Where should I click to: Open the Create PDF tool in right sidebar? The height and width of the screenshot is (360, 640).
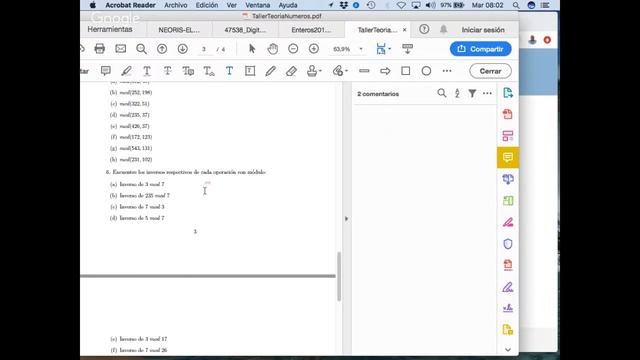[x=508, y=114]
